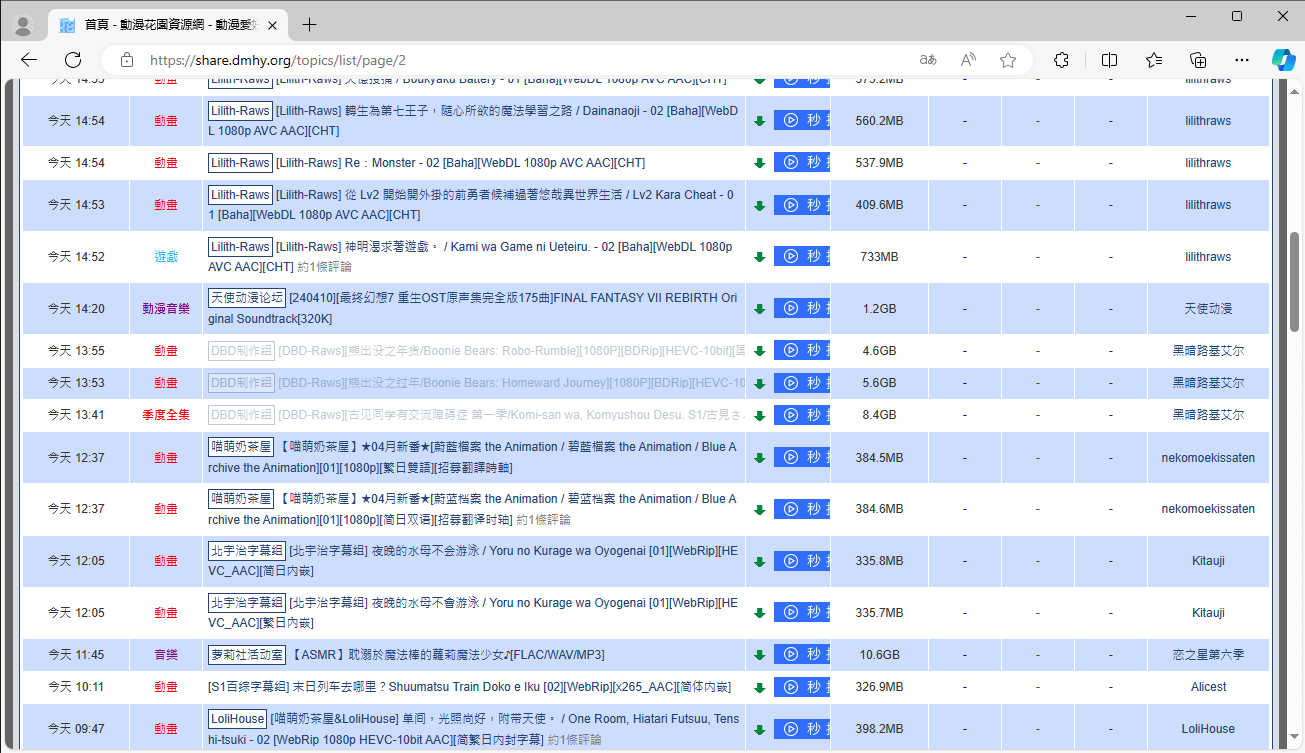The width and height of the screenshot is (1305, 753).
Task: Open FINAL FANTASY VII REBIRTH soundtrack title
Action: pos(474,309)
